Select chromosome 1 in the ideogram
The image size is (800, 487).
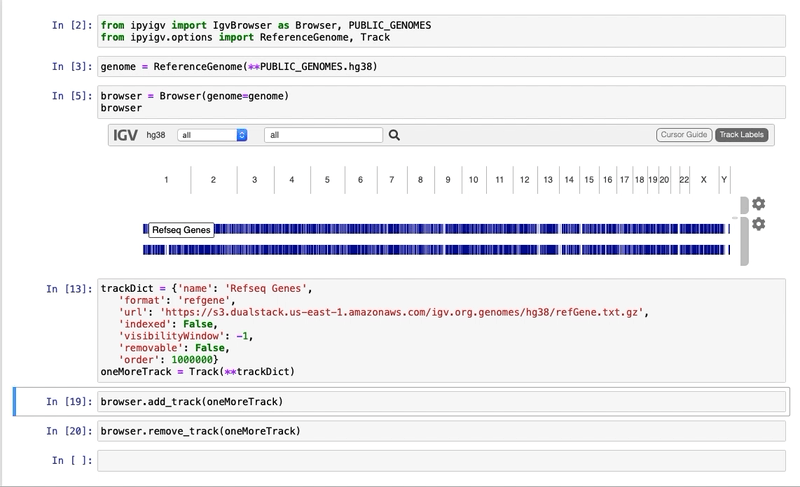pos(166,180)
